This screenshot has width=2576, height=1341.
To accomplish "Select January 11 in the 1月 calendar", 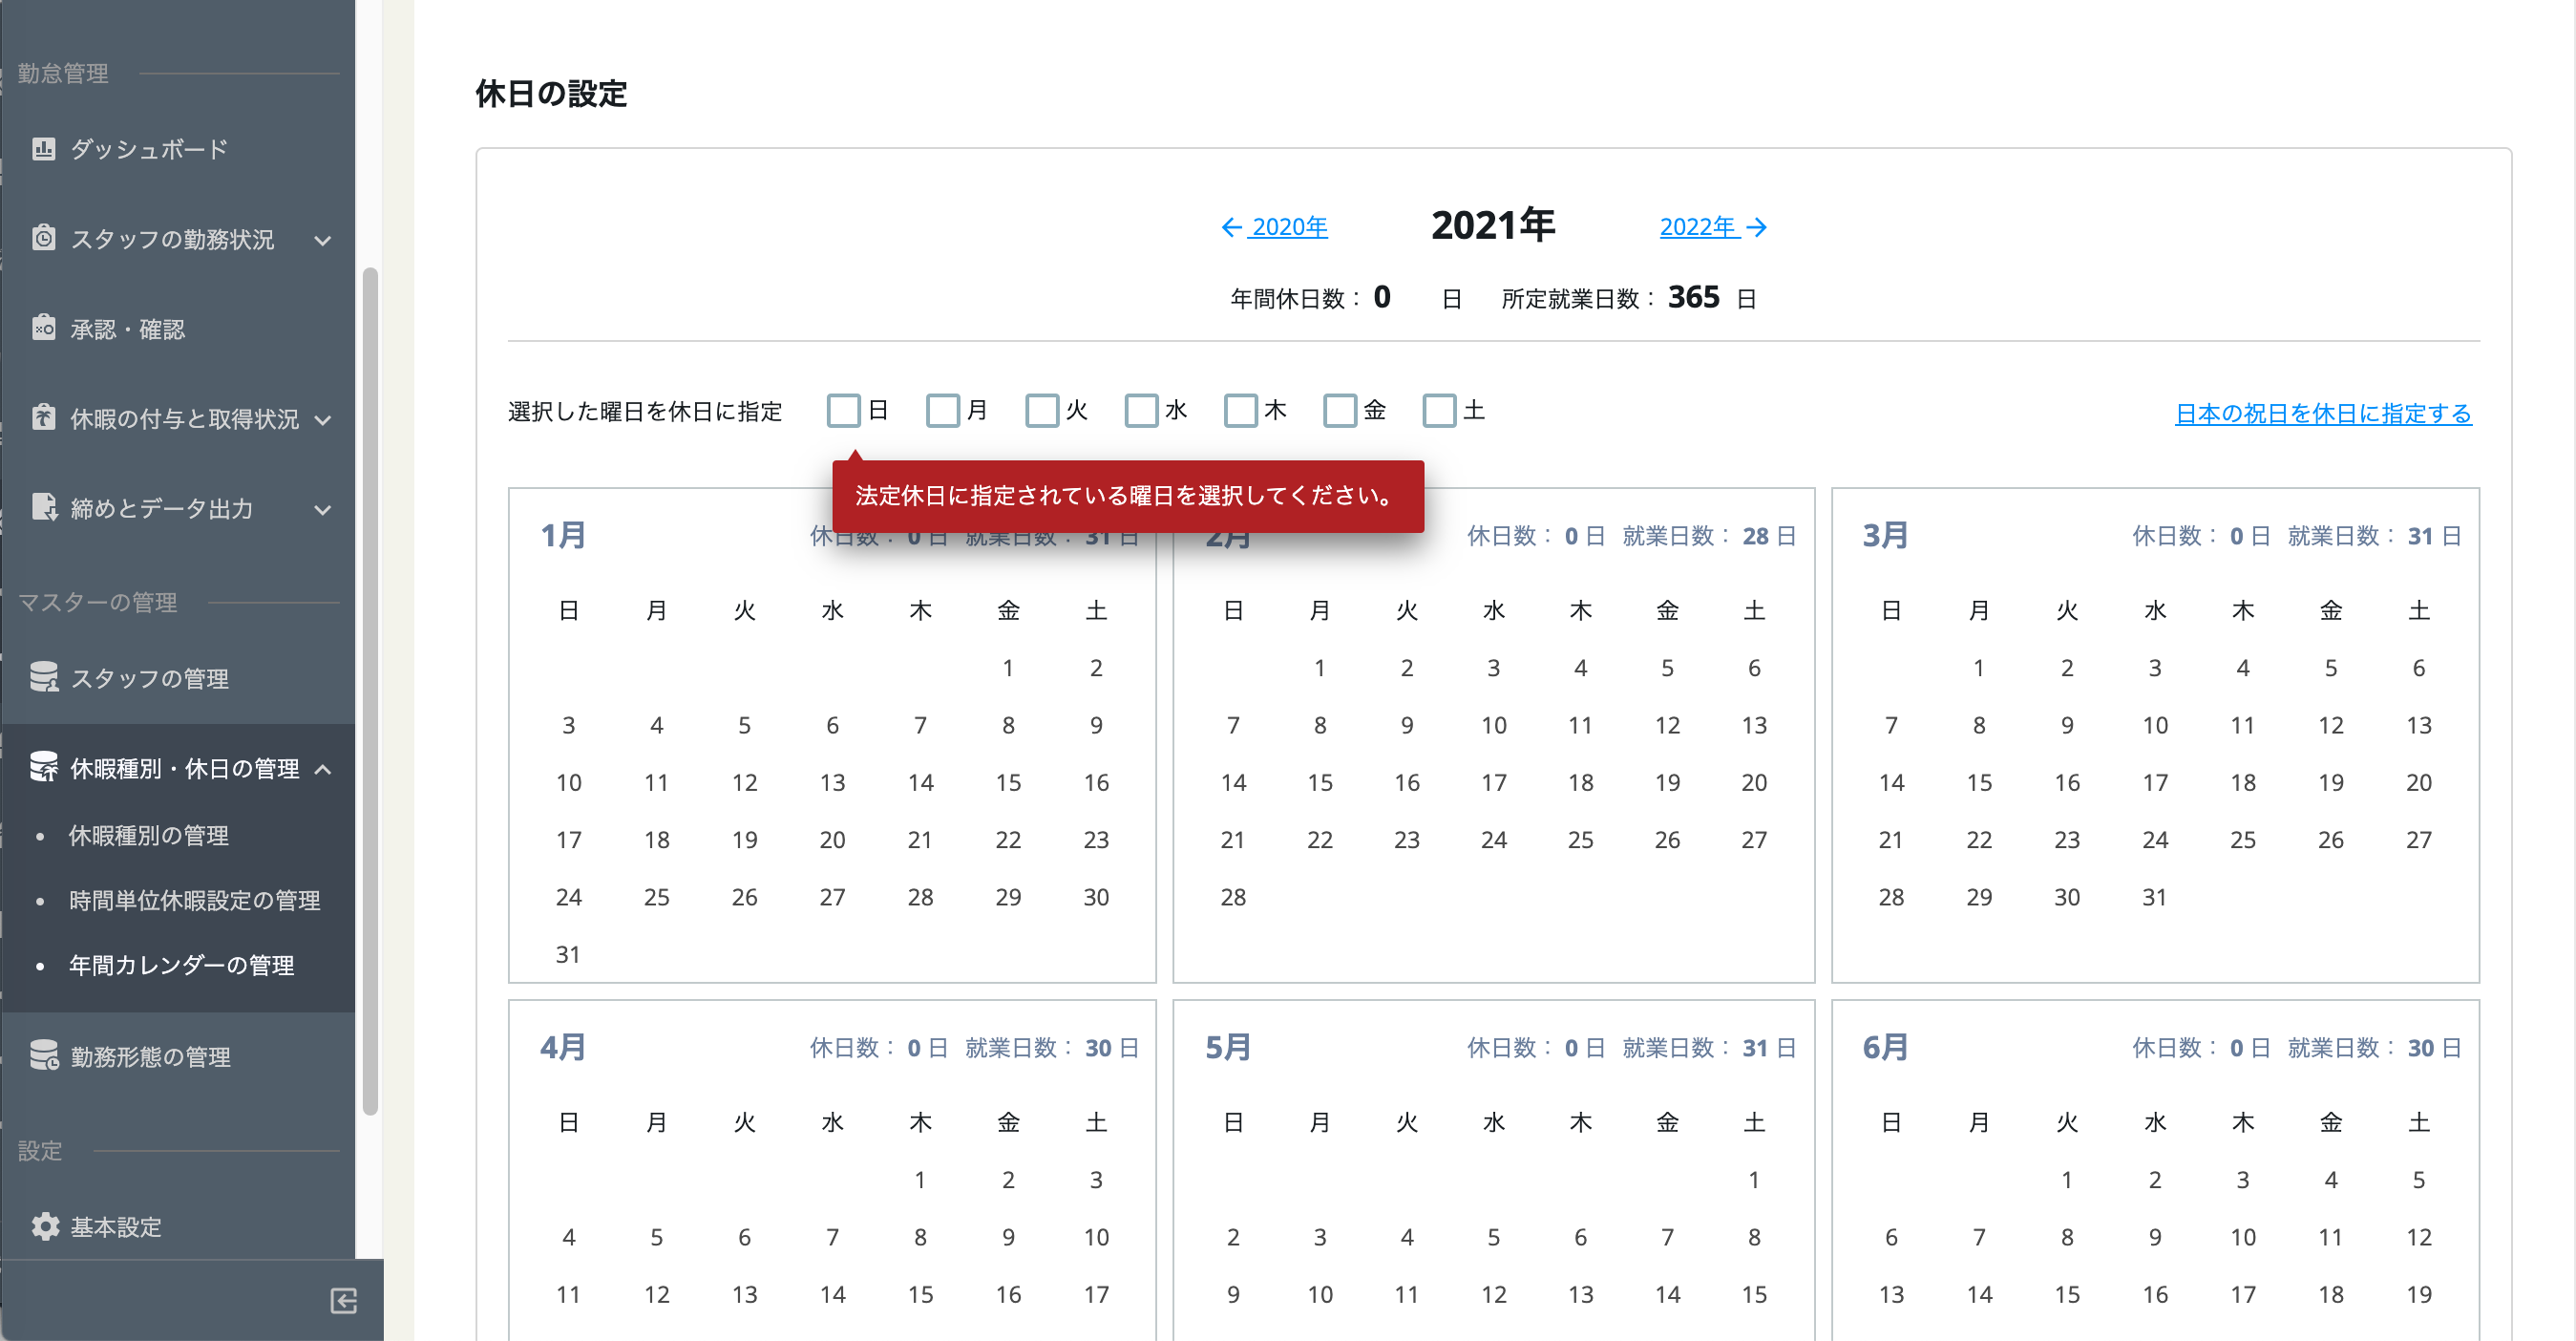I will pos(656,782).
